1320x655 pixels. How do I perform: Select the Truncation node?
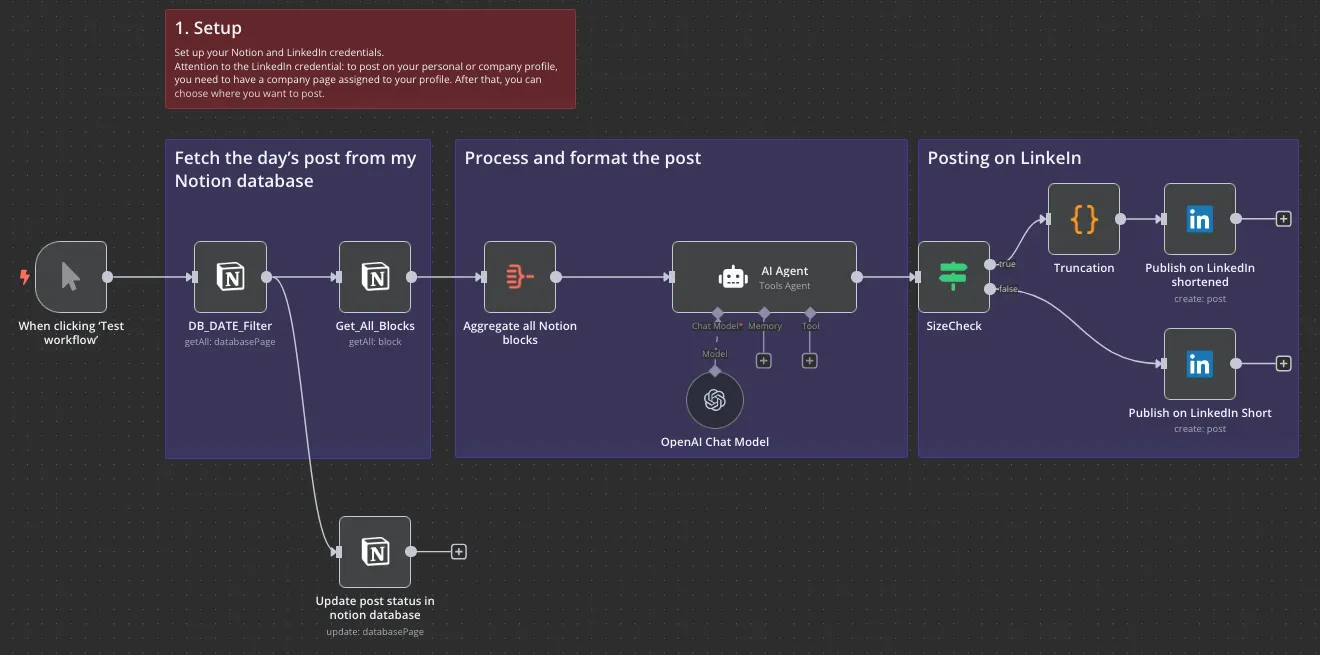1084,219
